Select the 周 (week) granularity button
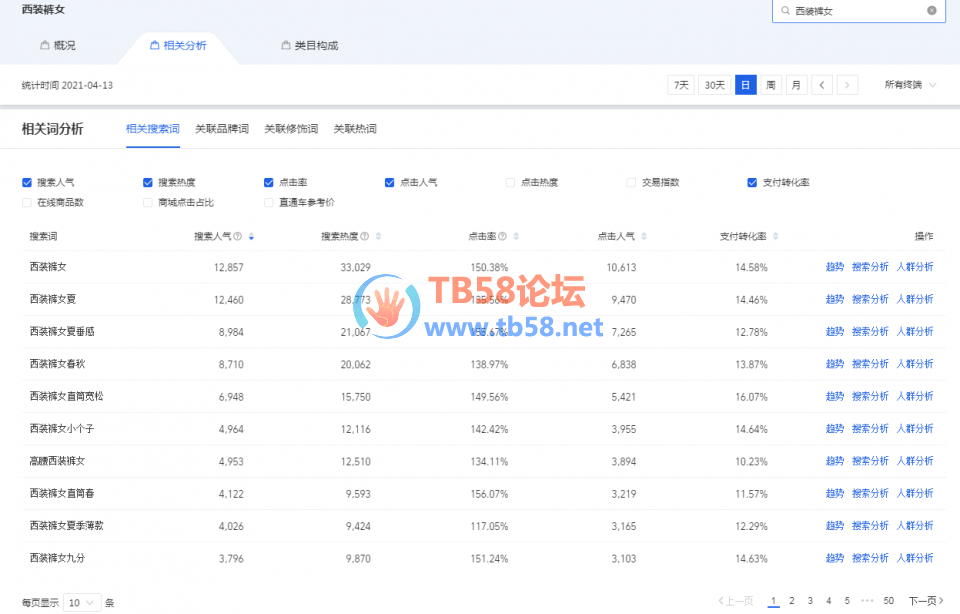960x614 pixels. [x=771, y=85]
